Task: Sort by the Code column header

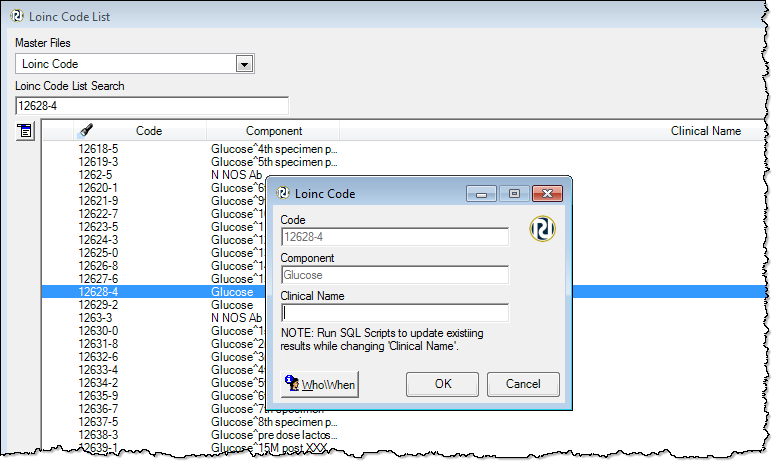Action: coord(148,131)
